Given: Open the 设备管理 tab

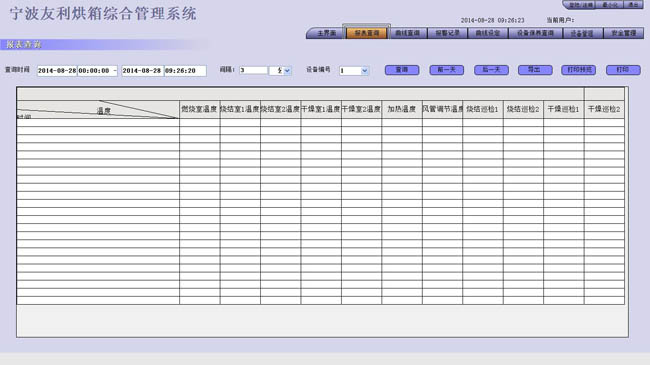Looking at the screenshot, I should point(582,33).
